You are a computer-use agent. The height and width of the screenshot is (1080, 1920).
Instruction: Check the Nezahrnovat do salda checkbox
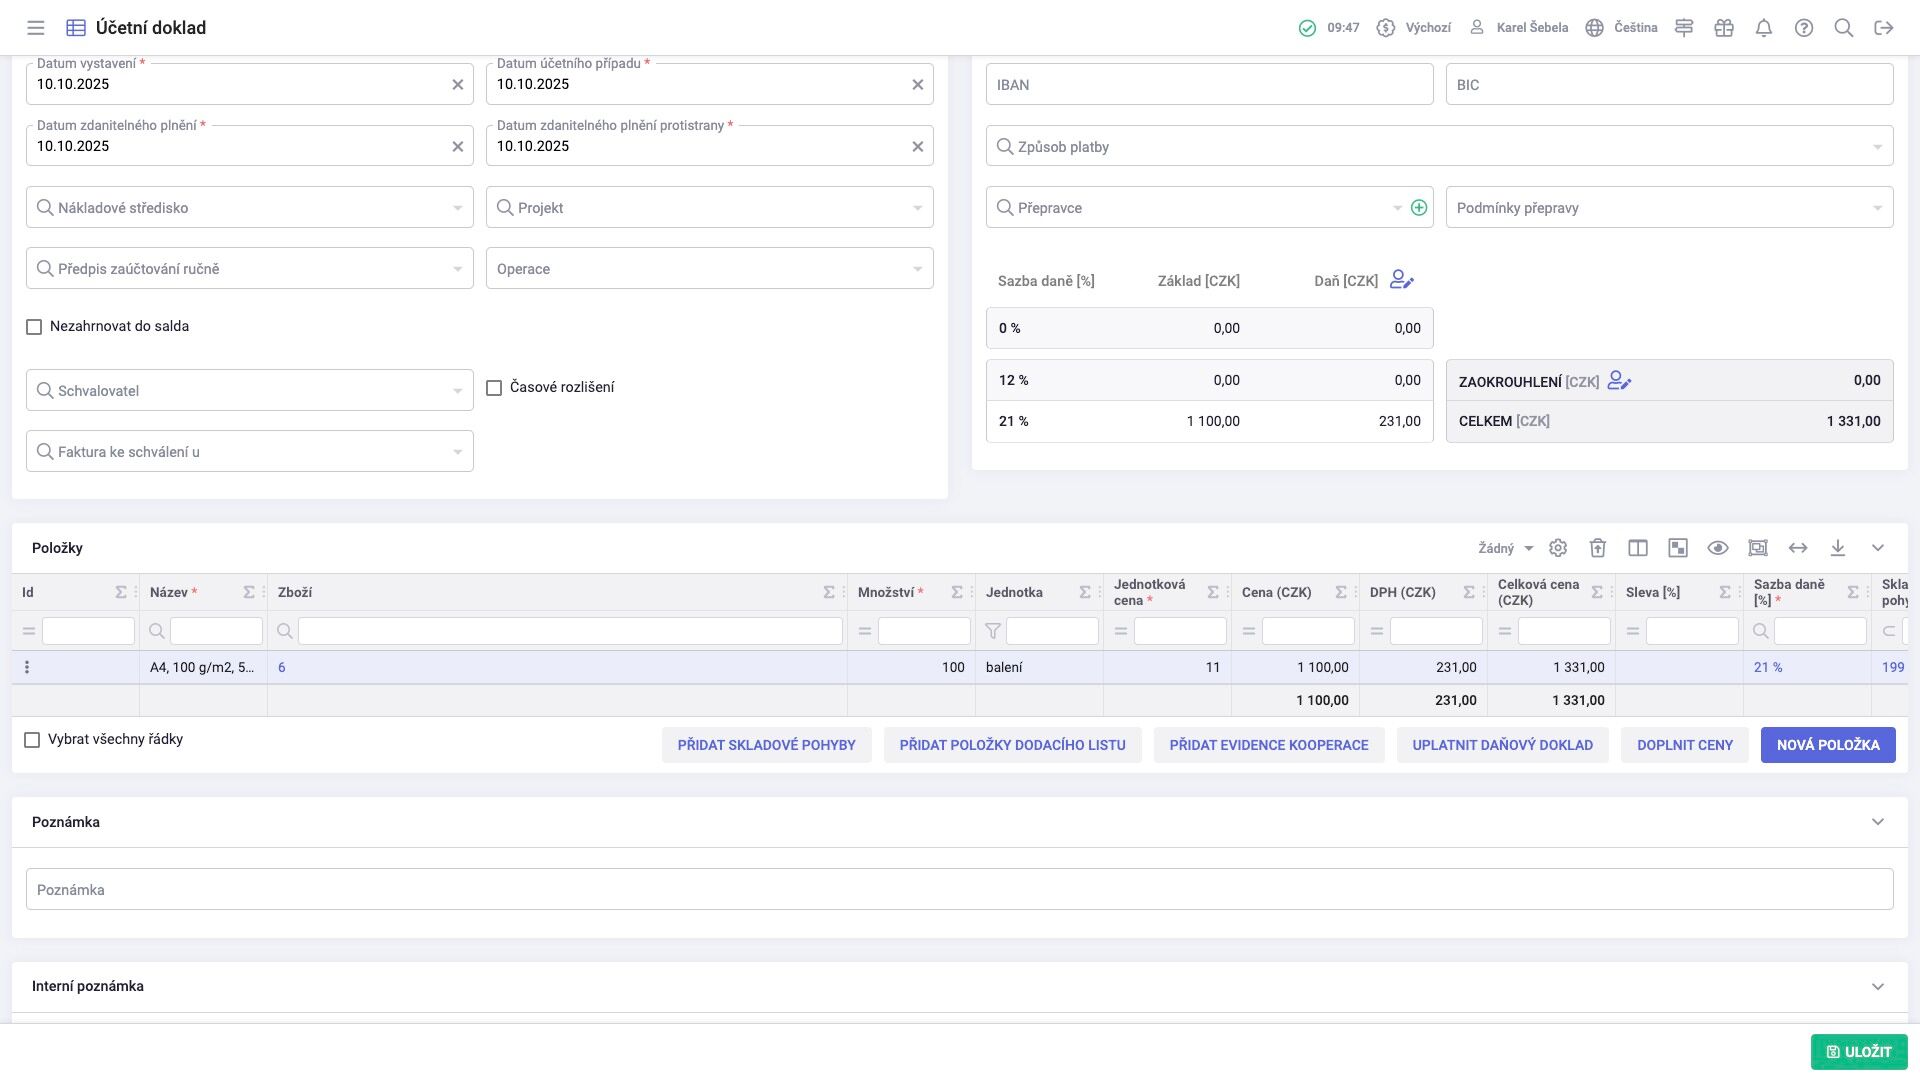click(34, 327)
